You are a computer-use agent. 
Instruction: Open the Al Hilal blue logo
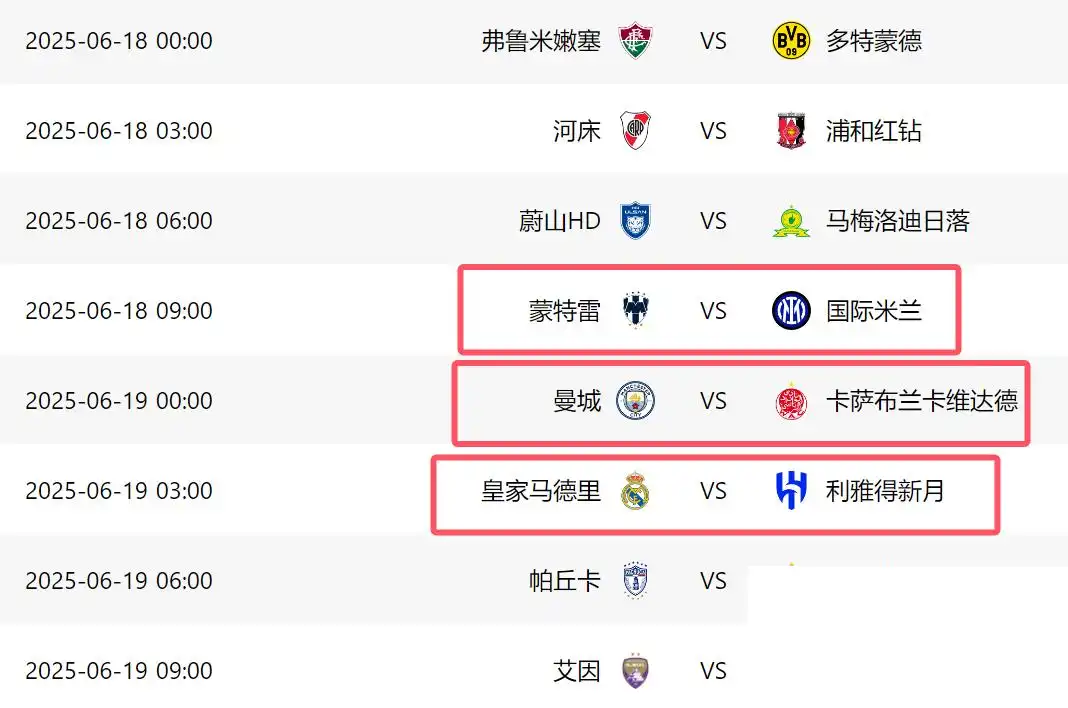click(x=791, y=491)
